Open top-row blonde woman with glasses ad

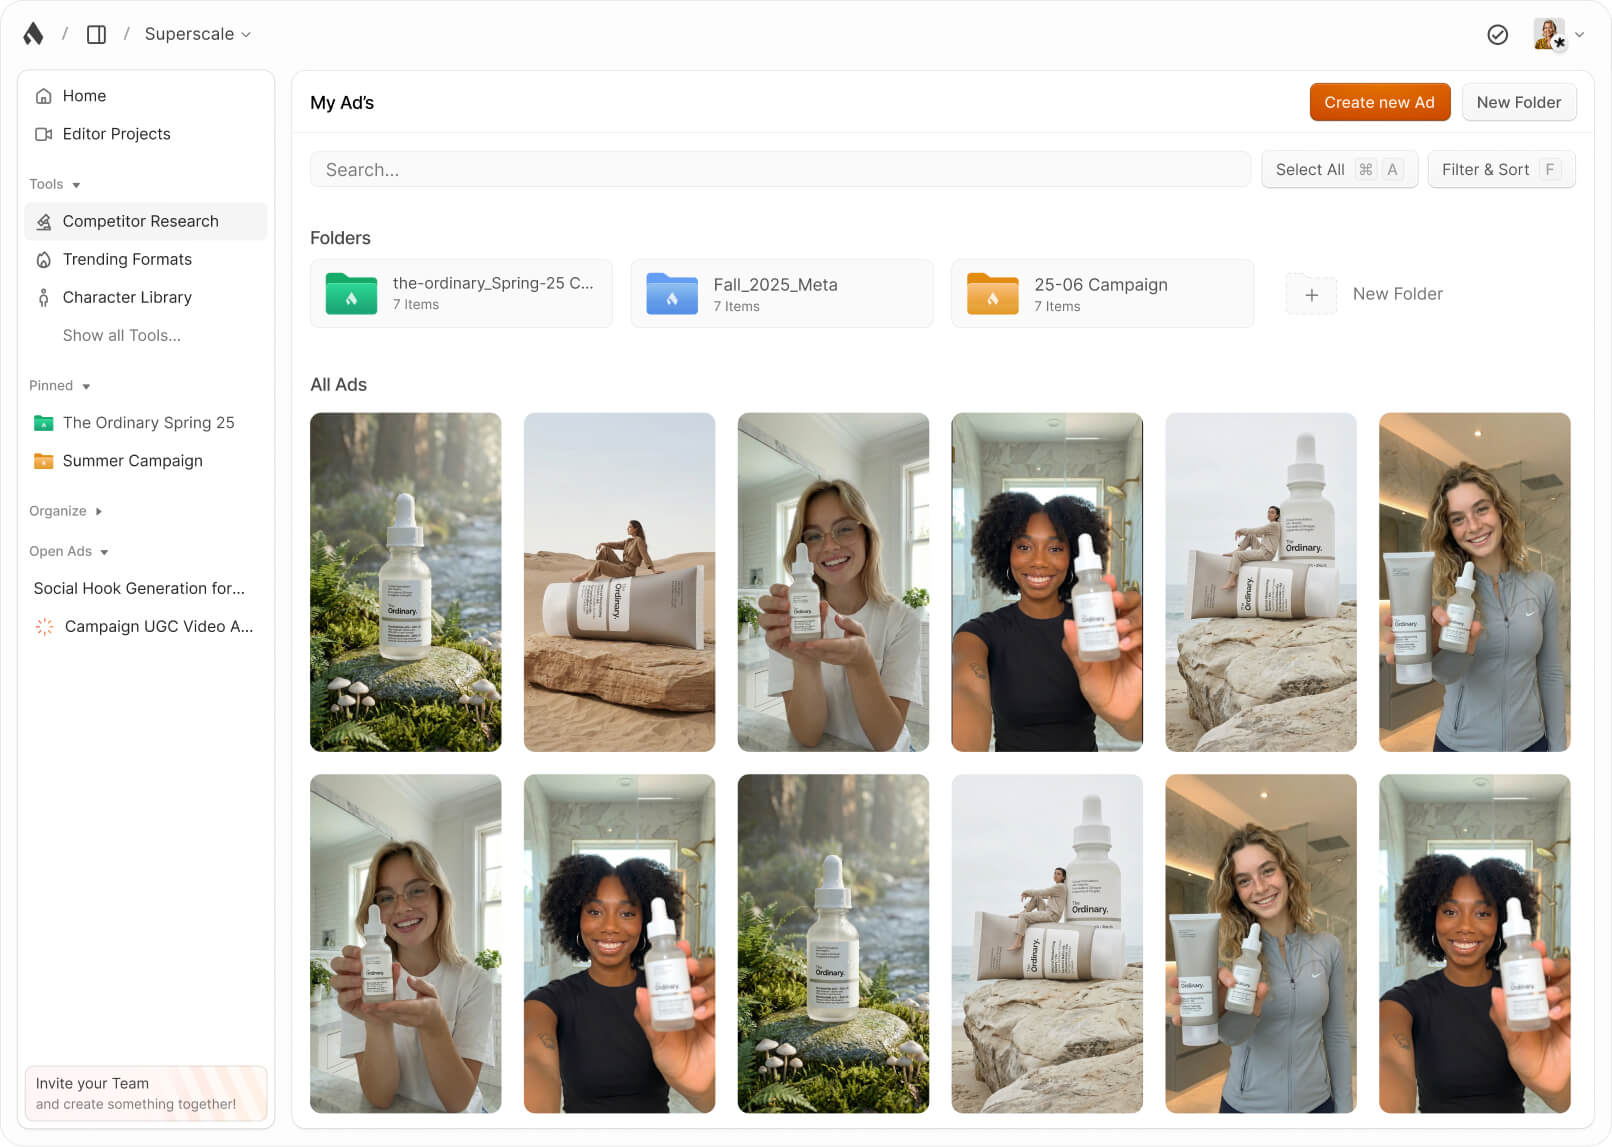pyautogui.click(x=833, y=582)
